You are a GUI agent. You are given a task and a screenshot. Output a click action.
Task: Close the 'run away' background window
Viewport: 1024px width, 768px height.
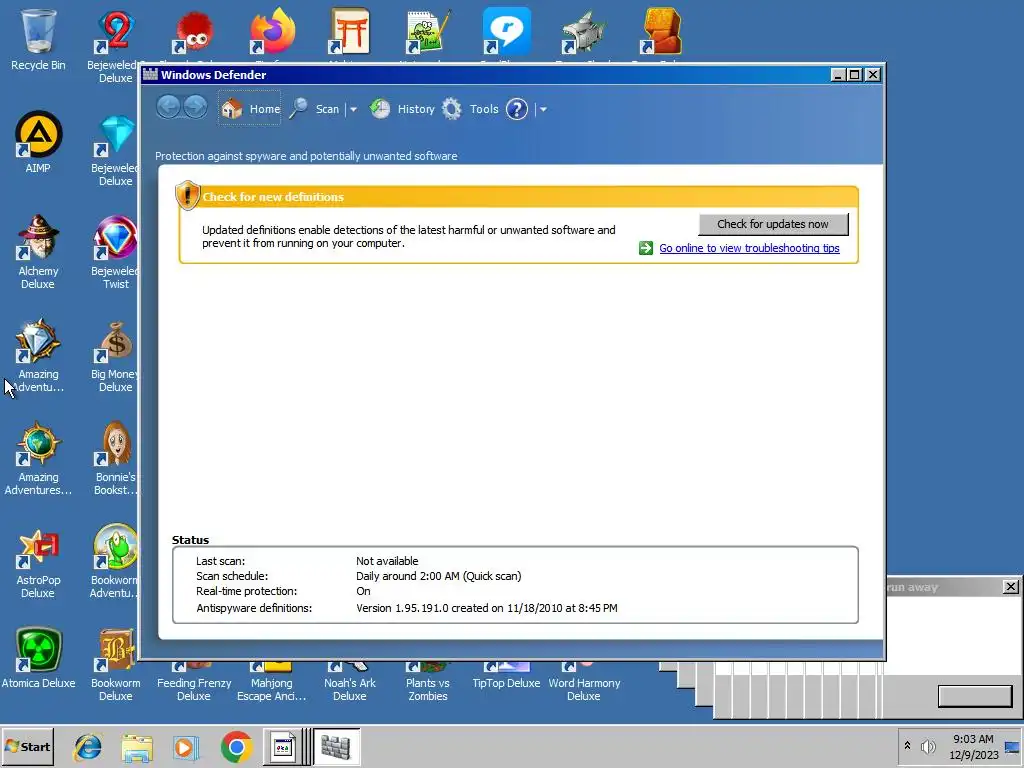tap(1010, 586)
